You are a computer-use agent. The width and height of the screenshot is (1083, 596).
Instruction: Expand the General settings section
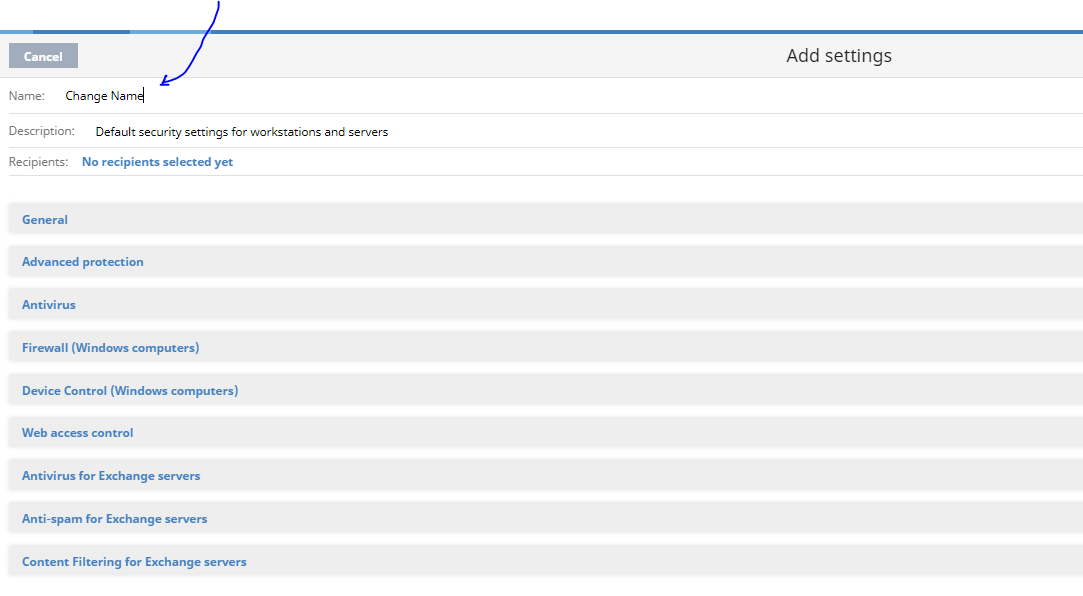pyautogui.click(x=545, y=219)
